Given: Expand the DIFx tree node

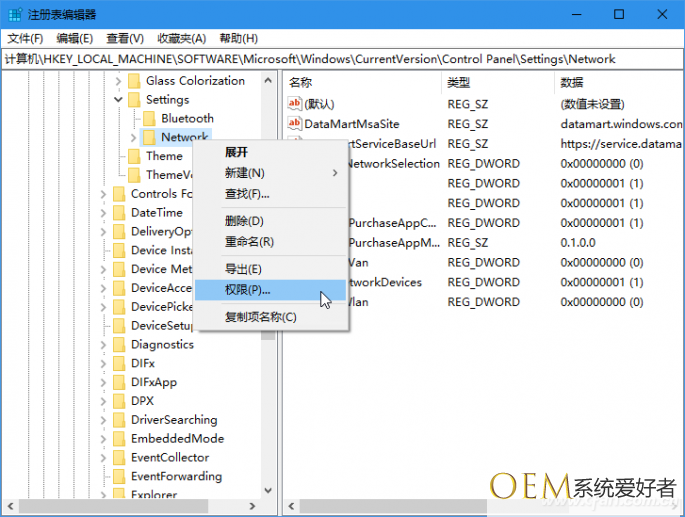Looking at the screenshot, I should (x=105, y=364).
